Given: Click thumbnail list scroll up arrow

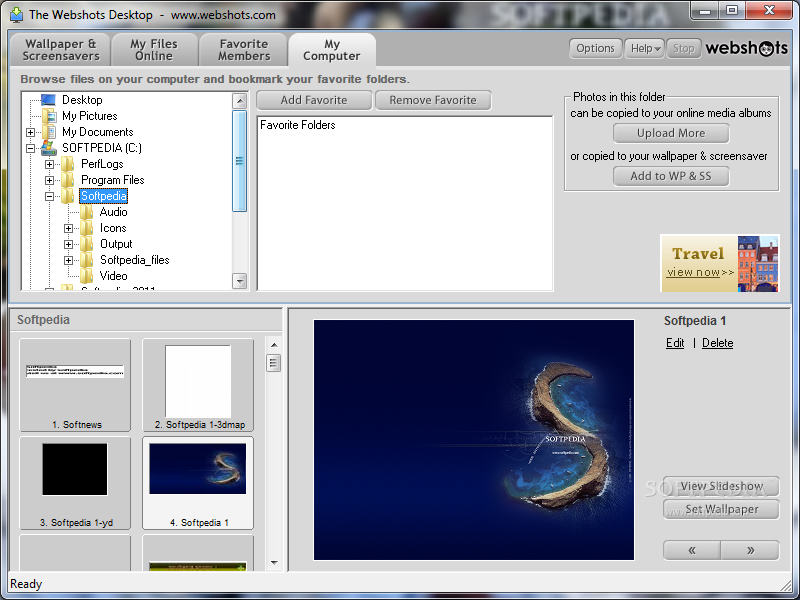Looking at the screenshot, I should (x=274, y=345).
